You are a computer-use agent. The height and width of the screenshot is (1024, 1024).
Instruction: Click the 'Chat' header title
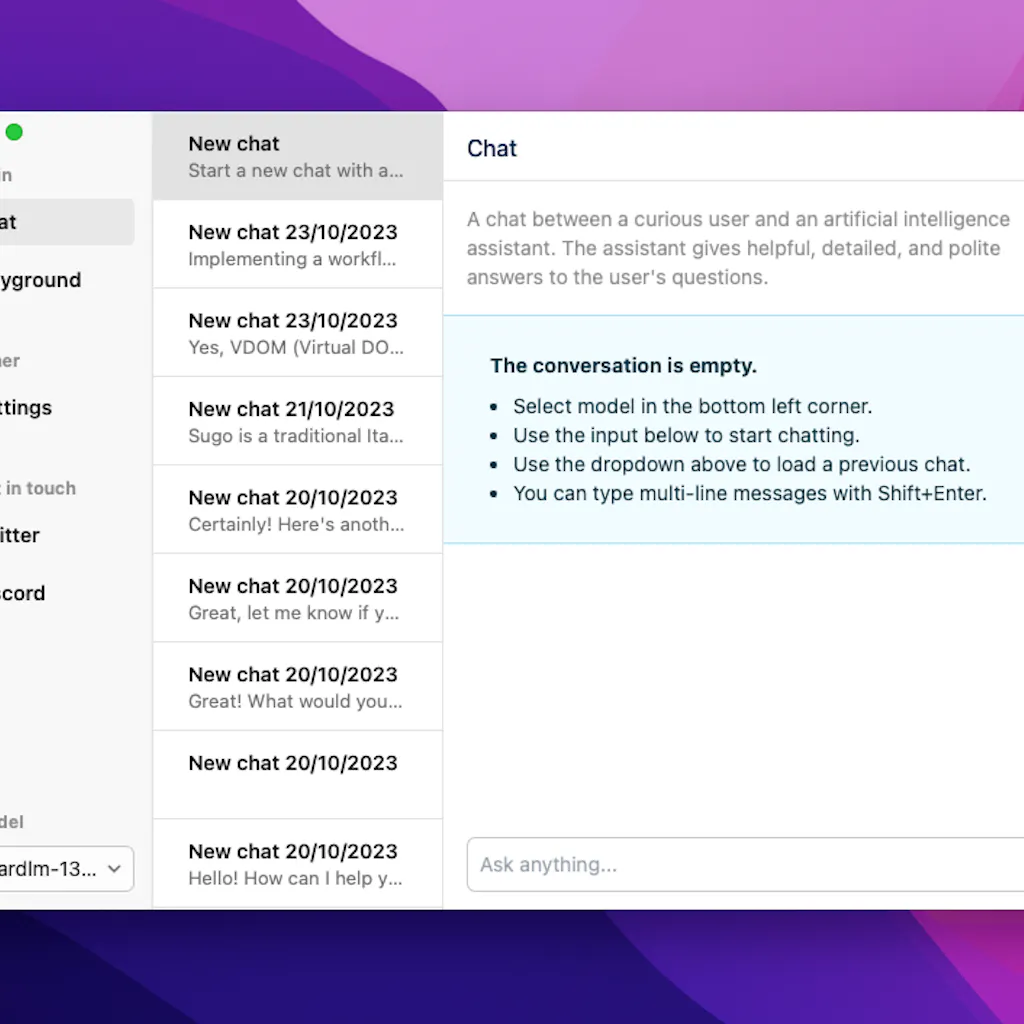click(x=492, y=149)
